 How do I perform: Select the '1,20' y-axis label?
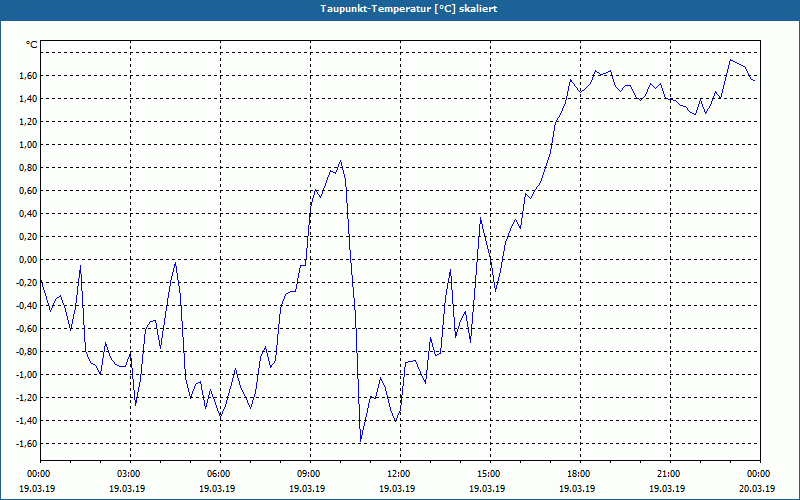coord(29,121)
